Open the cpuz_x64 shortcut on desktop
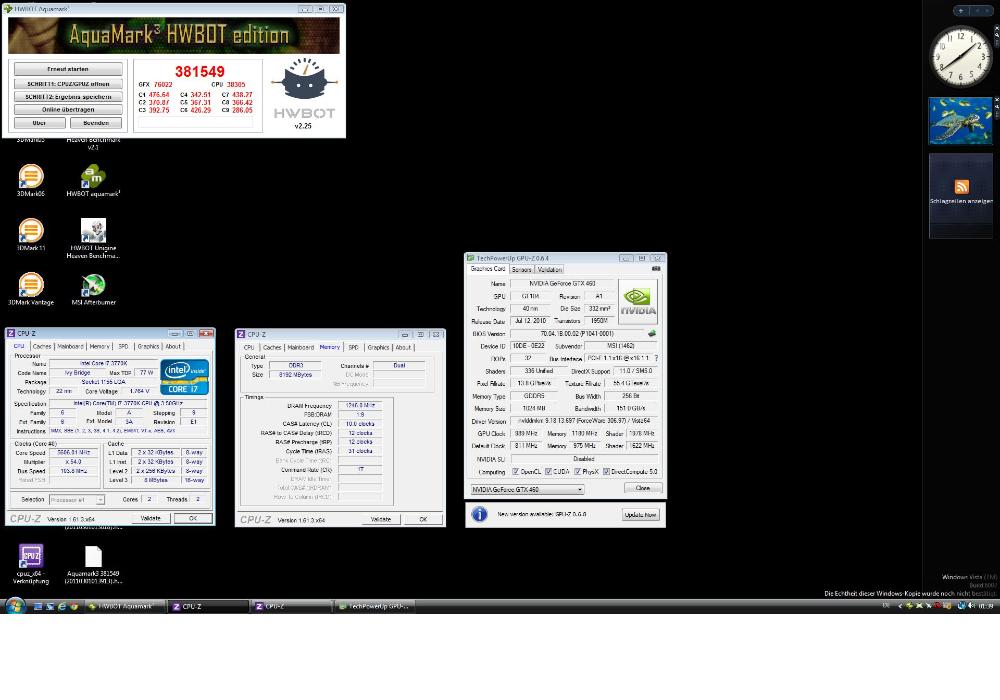The image size is (1000, 700). coord(31,564)
